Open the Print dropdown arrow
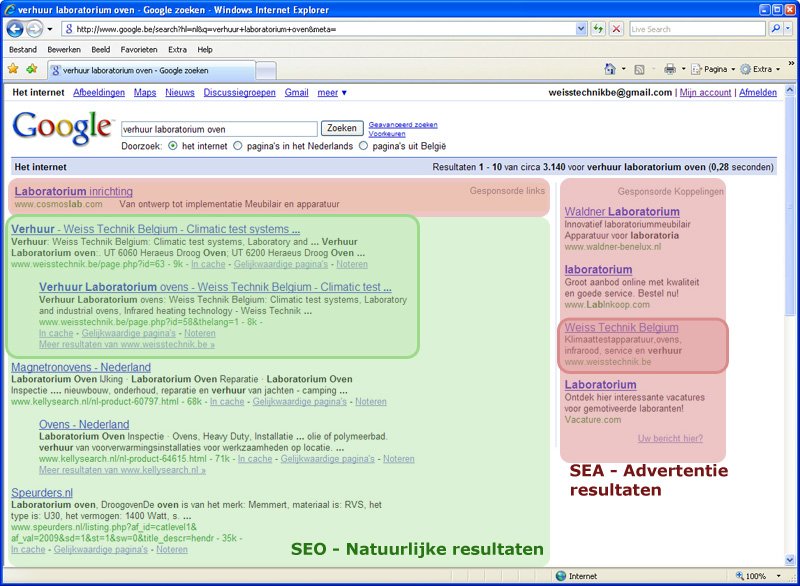Viewport: 800px width, 586px height. click(x=684, y=69)
